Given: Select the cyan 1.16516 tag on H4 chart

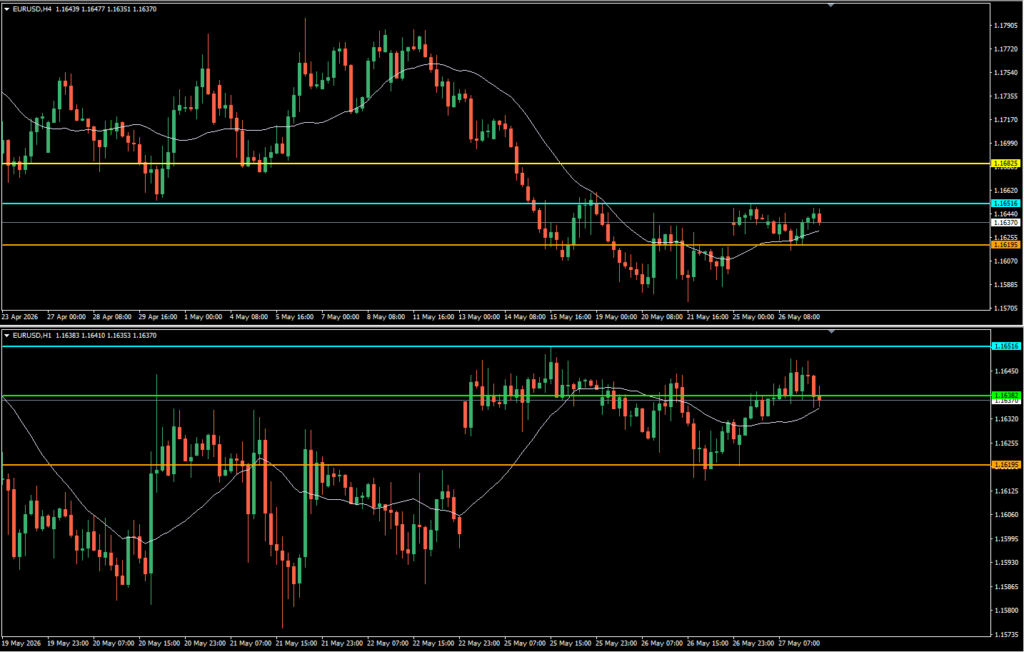Looking at the screenshot, I should click(x=1006, y=204).
